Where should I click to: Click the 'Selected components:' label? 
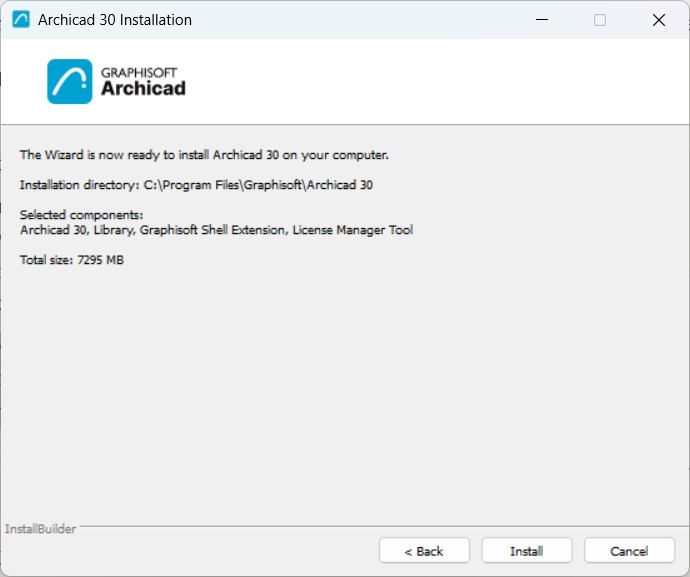point(81,215)
